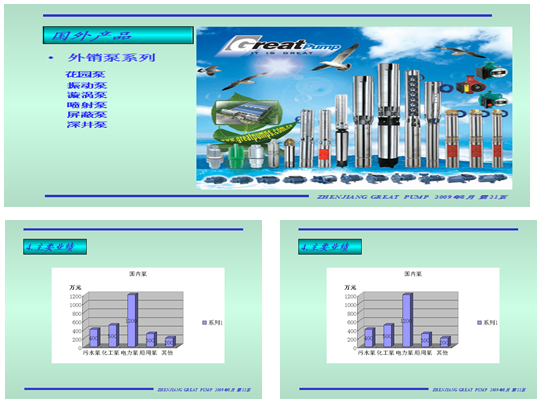Click the 万元 axis label in right chart
The image size is (546, 407).
(350, 288)
